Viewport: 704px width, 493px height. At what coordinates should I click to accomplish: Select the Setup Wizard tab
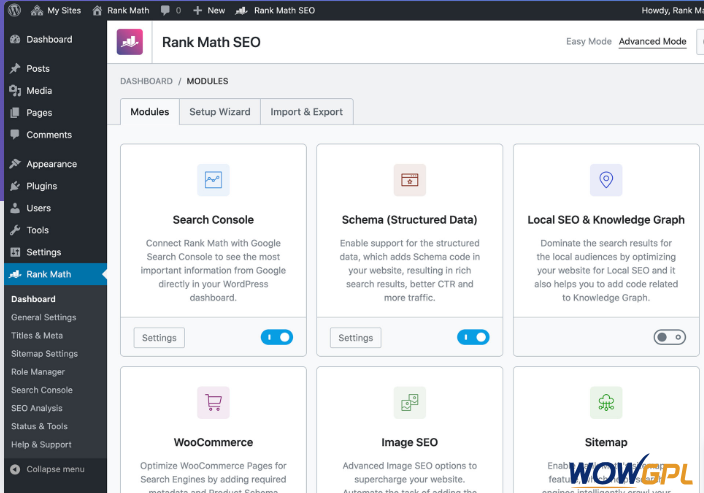point(220,111)
